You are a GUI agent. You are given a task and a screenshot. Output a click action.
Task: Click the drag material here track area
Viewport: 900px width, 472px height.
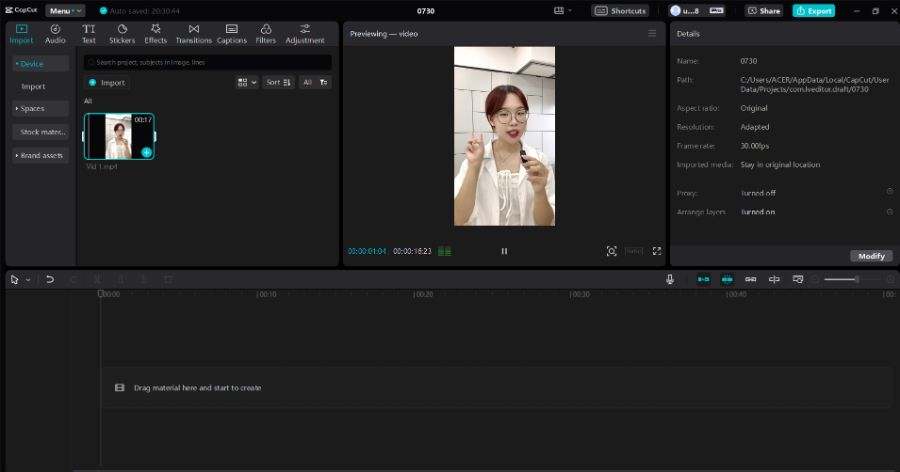click(496, 388)
